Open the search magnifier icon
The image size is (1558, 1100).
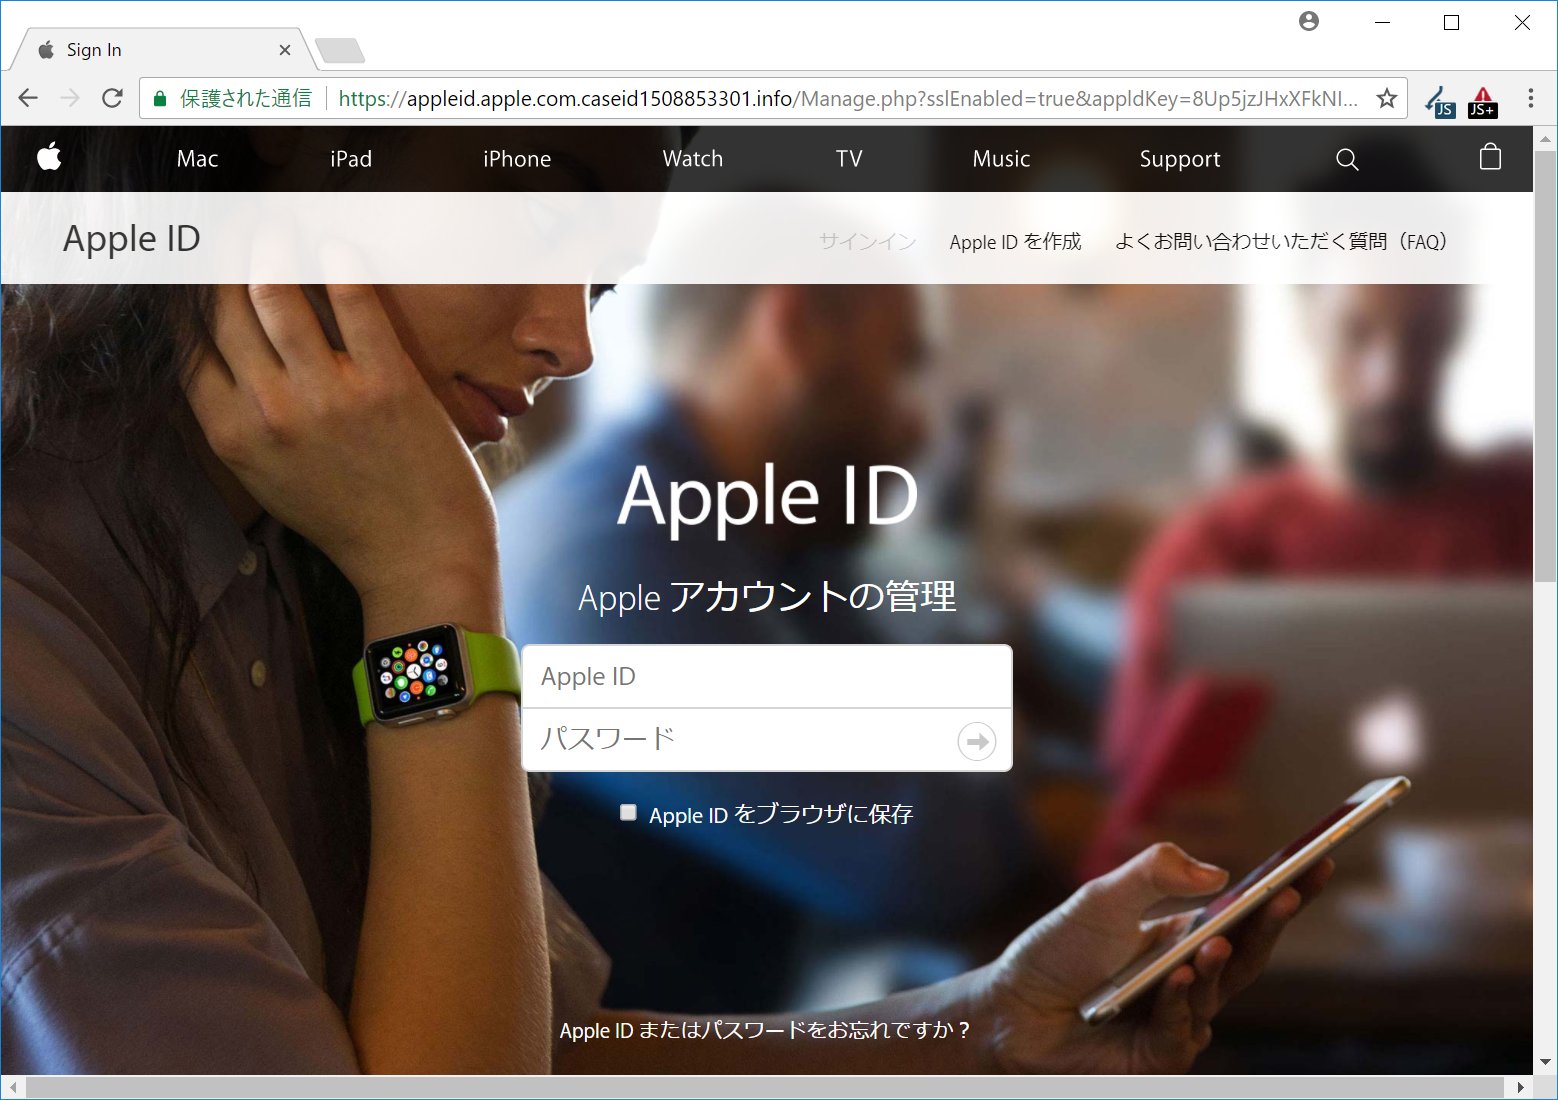tap(1347, 159)
